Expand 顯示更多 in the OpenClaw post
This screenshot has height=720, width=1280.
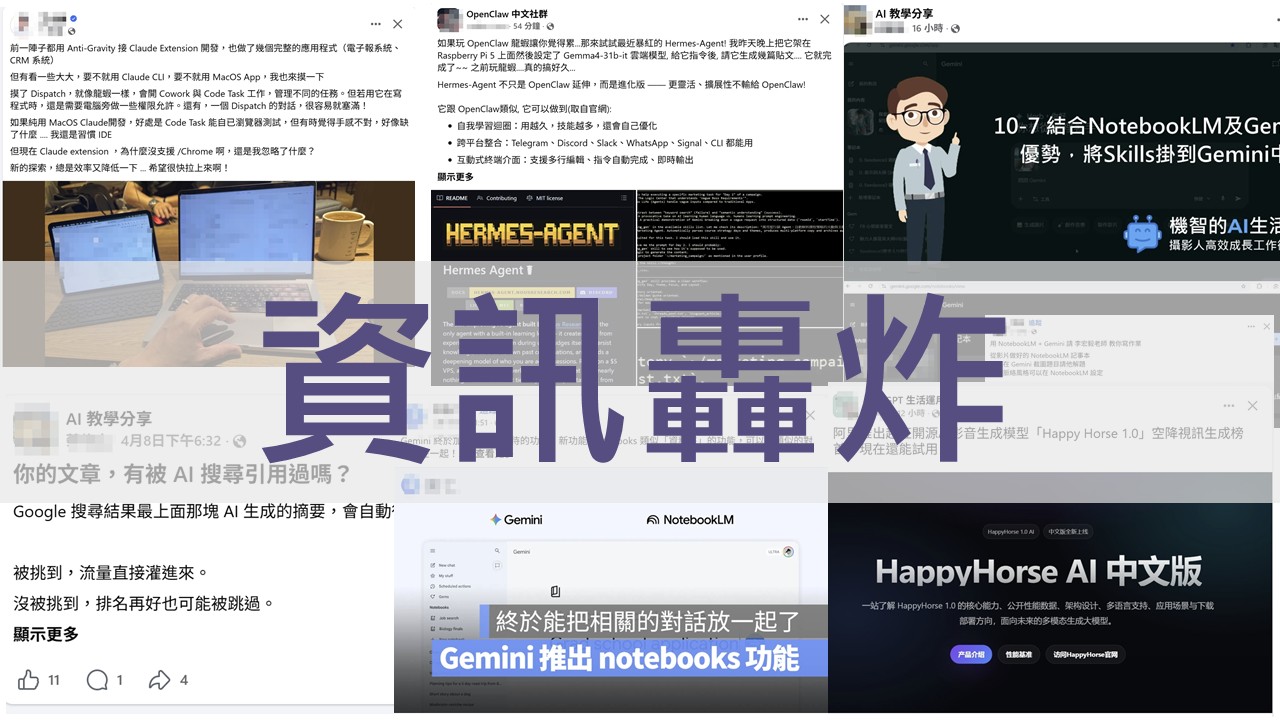(456, 177)
